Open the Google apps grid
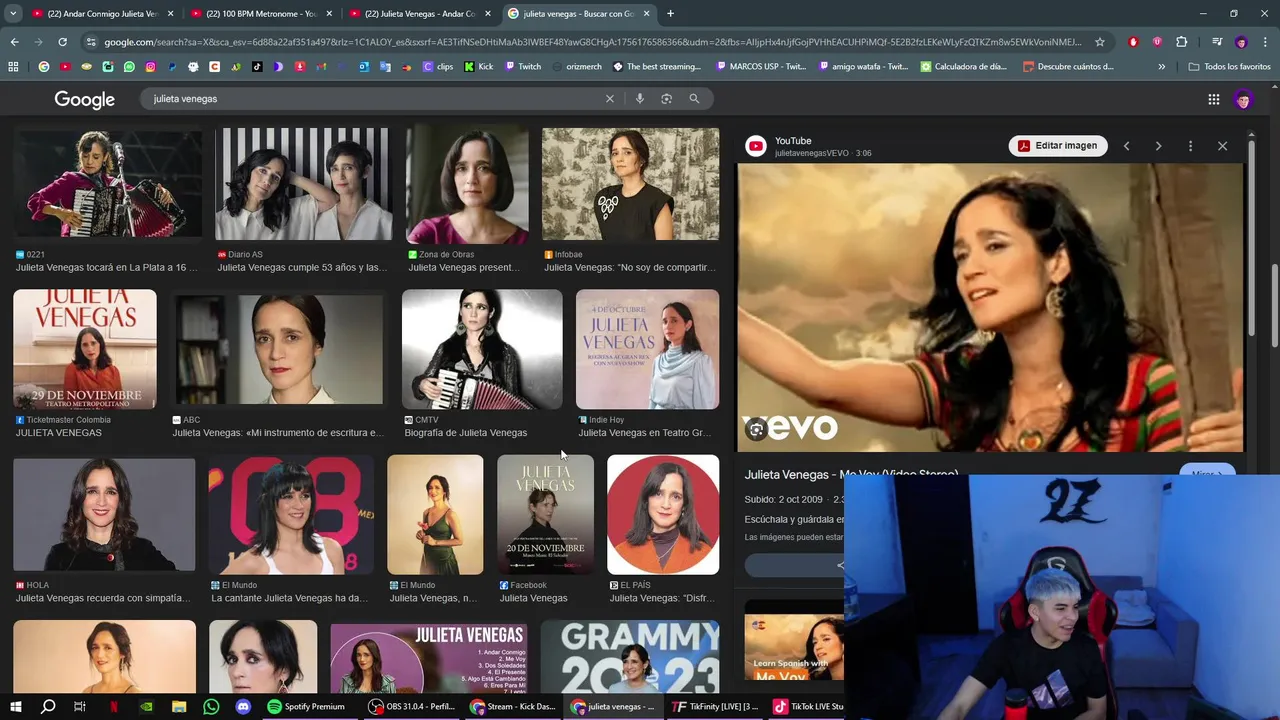1280x720 pixels. pyautogui.click(x=1213, y=99)
